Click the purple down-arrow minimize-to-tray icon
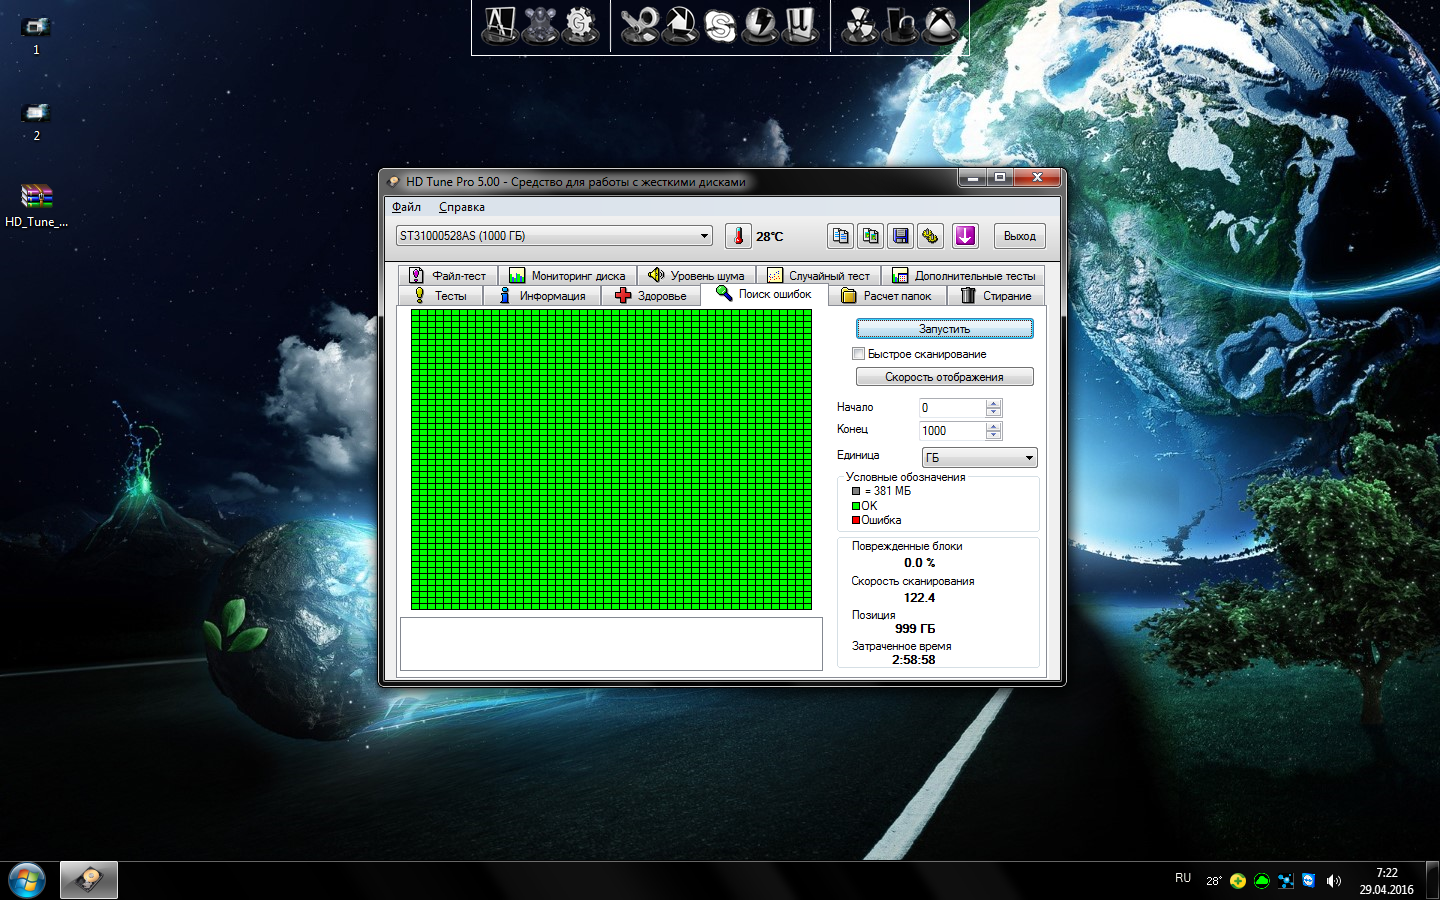This screenshot has height=900, width=1440. (965, 236)
